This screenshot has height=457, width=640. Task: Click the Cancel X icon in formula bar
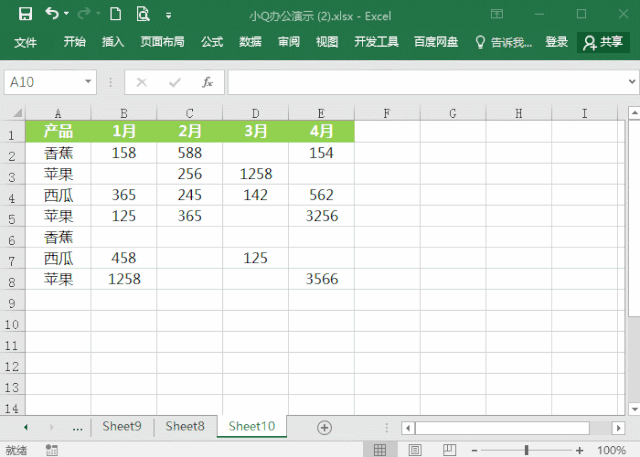pyautogui.click(x=142, y=82)
